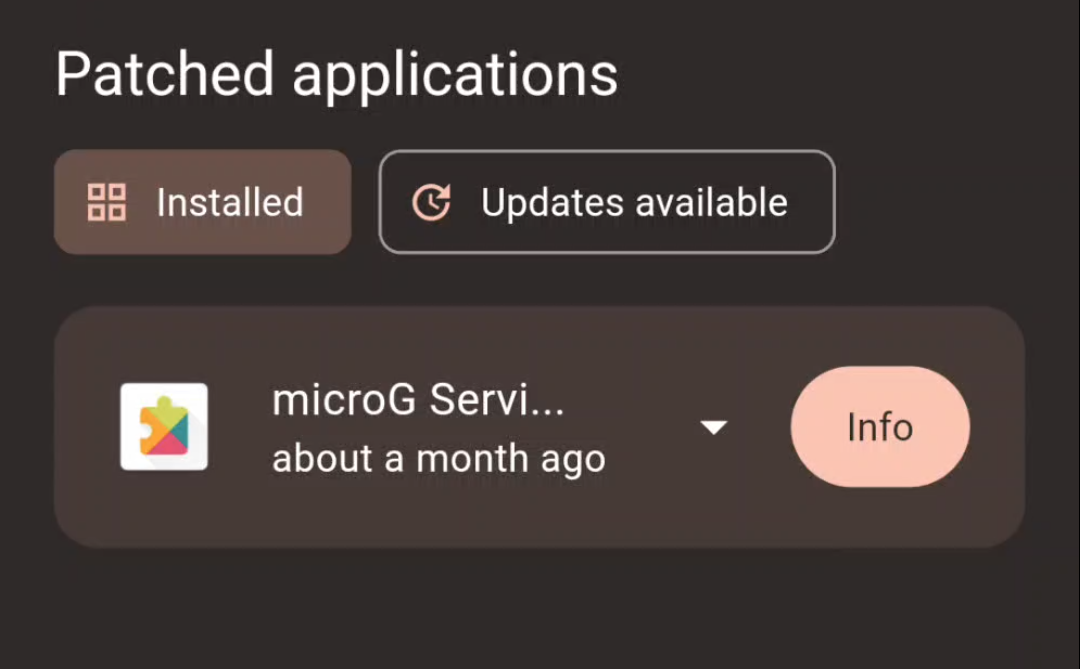
Task: Switch filtering back to Installed
Action: pyautogui.click(x=202, y=201)
